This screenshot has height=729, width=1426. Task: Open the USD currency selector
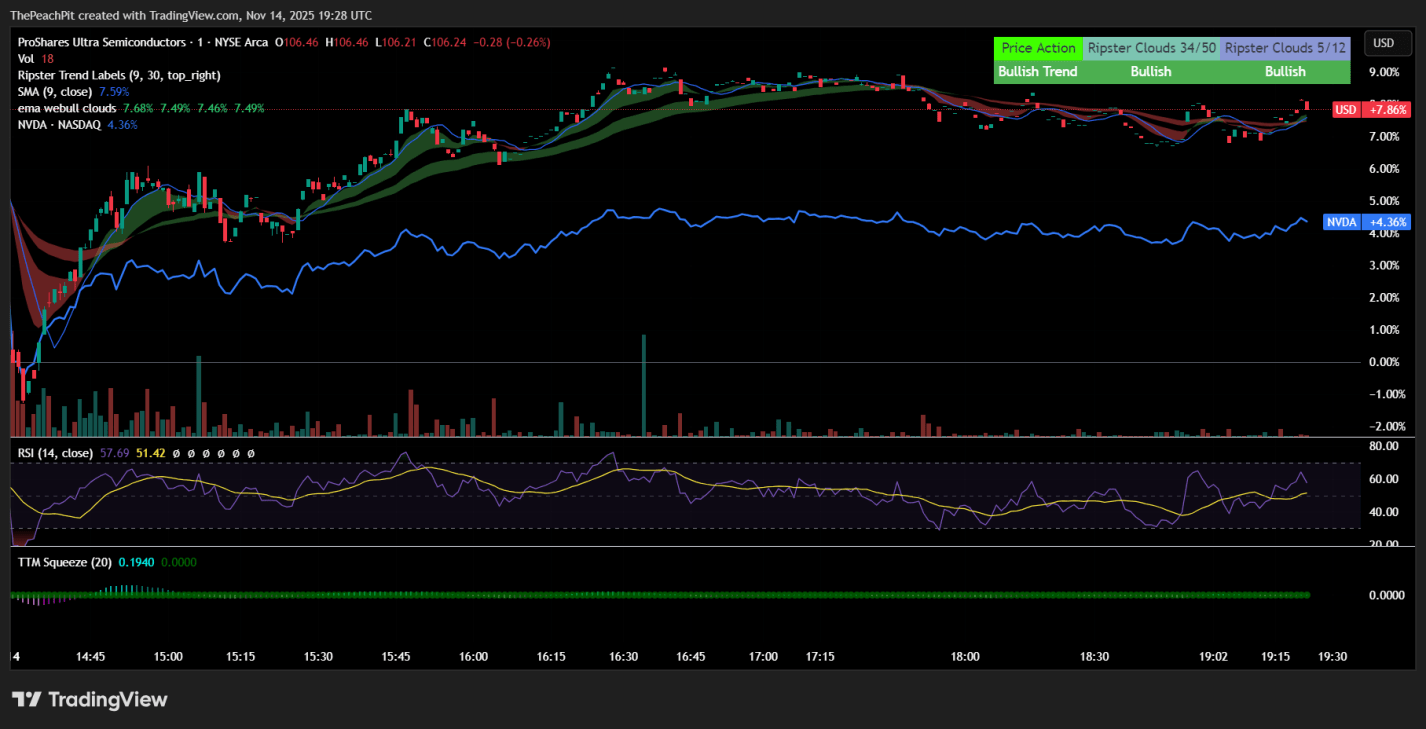1383,43
